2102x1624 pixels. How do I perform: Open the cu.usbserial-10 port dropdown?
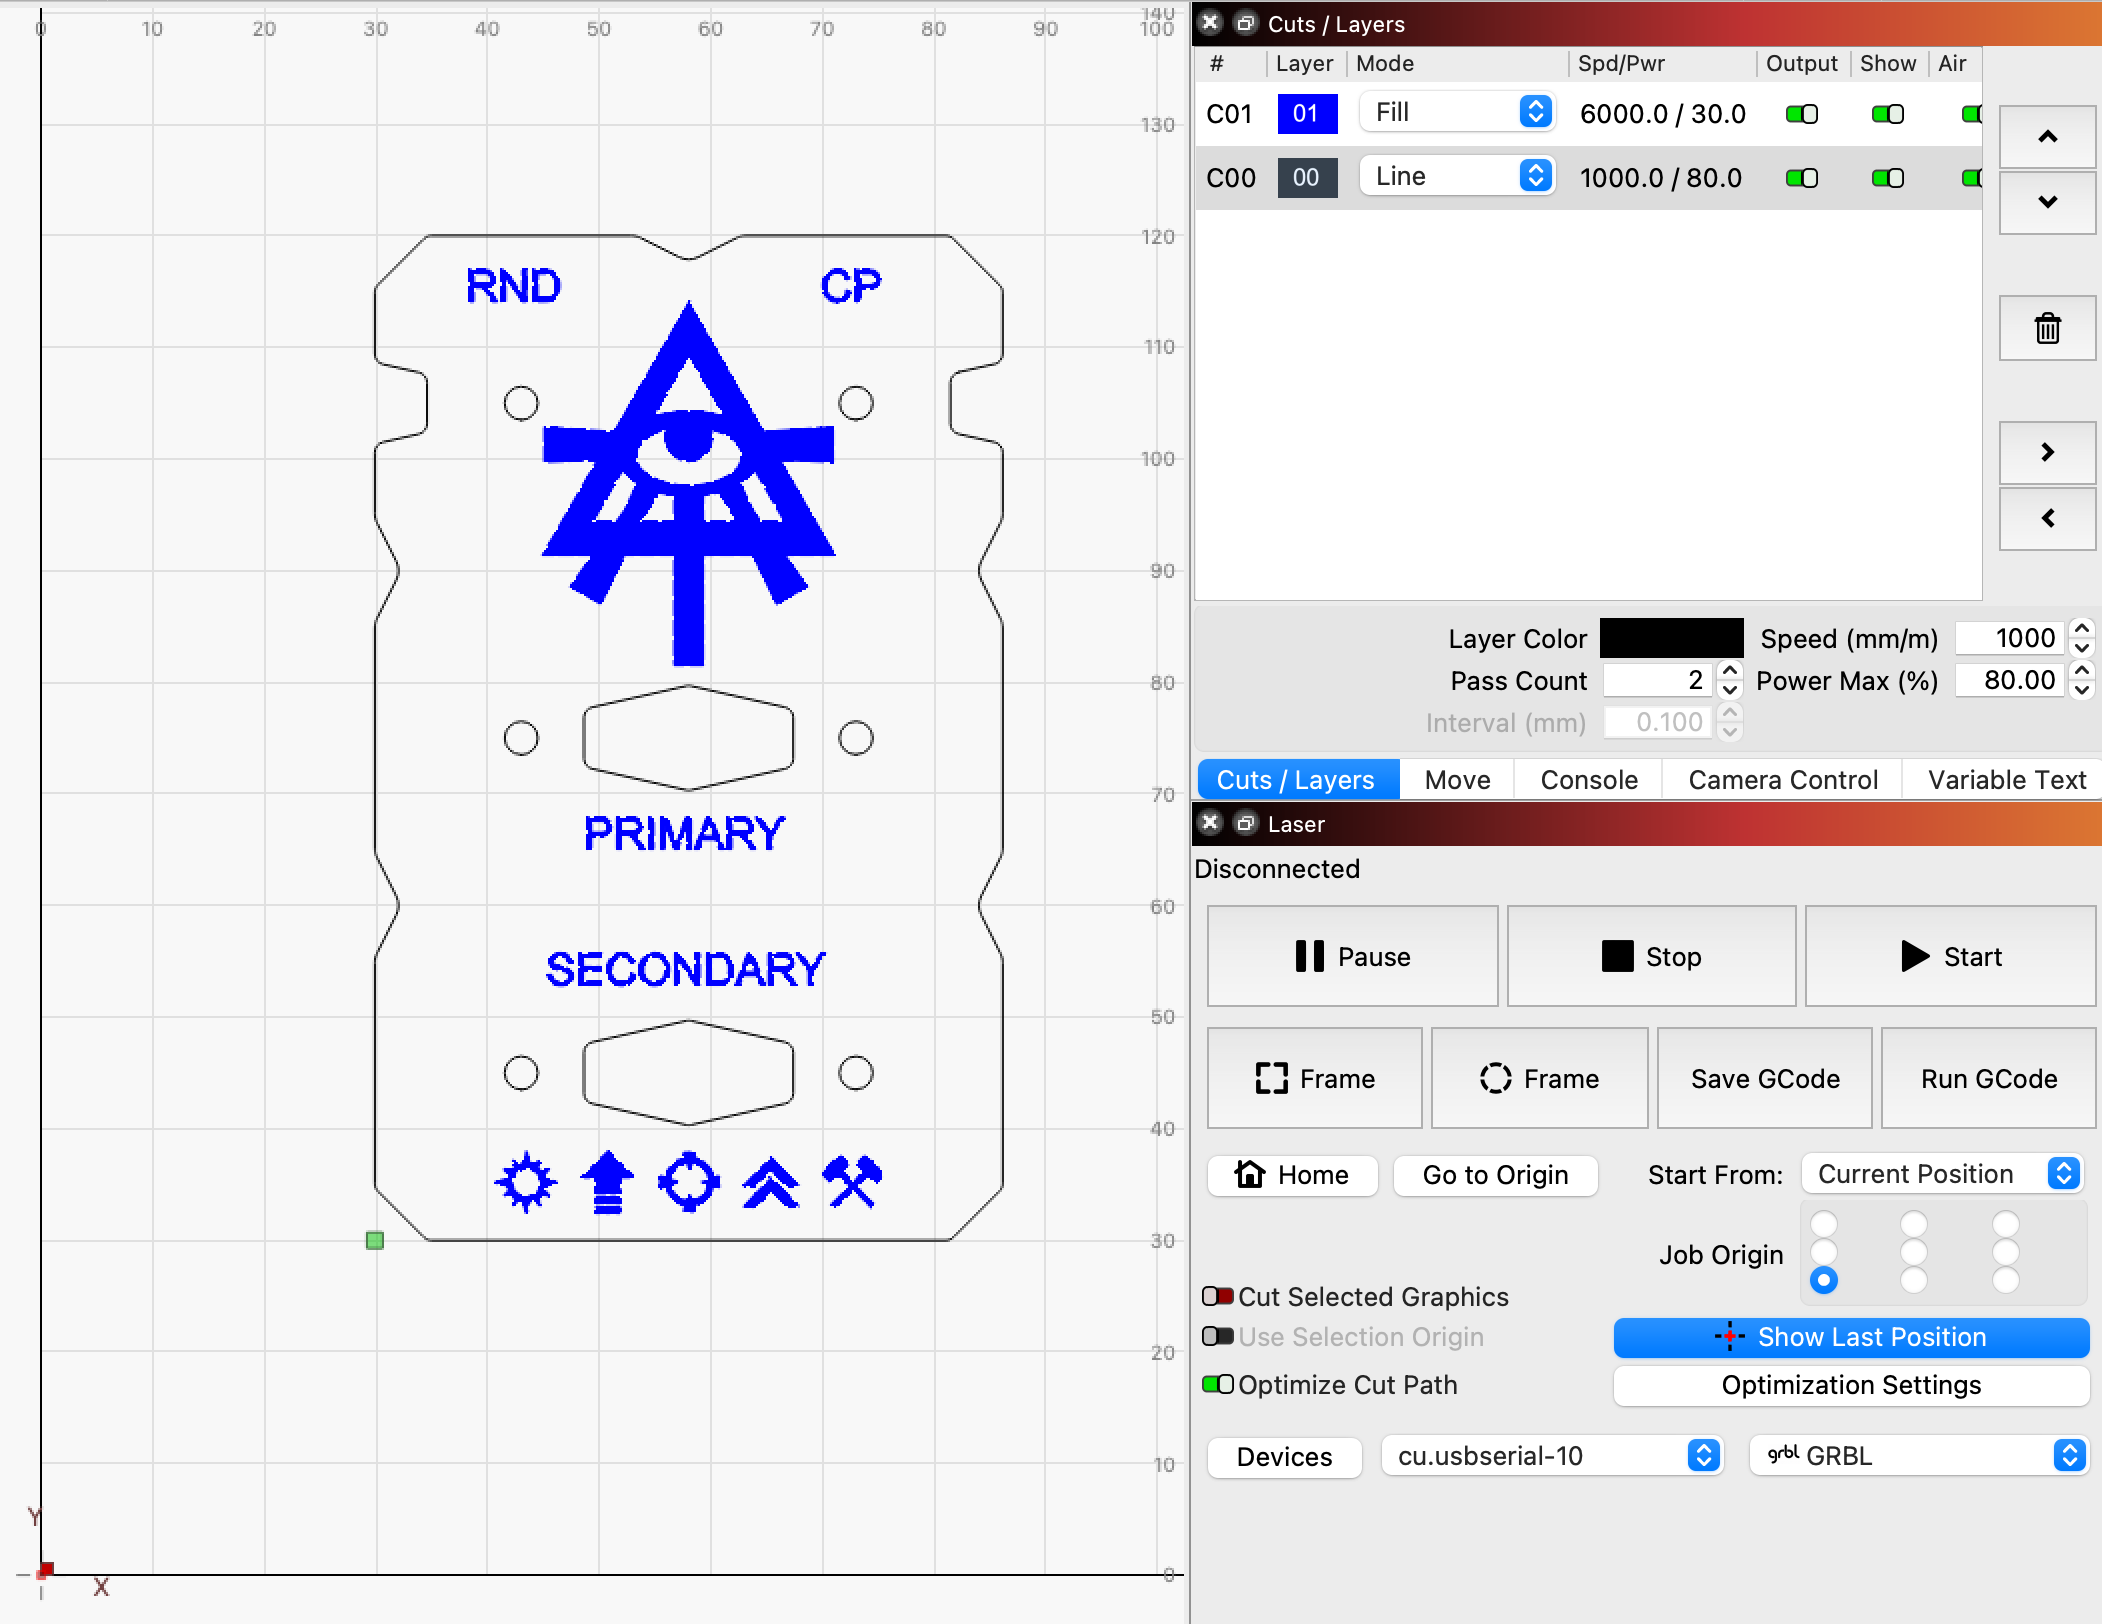coord(1552,1456)
